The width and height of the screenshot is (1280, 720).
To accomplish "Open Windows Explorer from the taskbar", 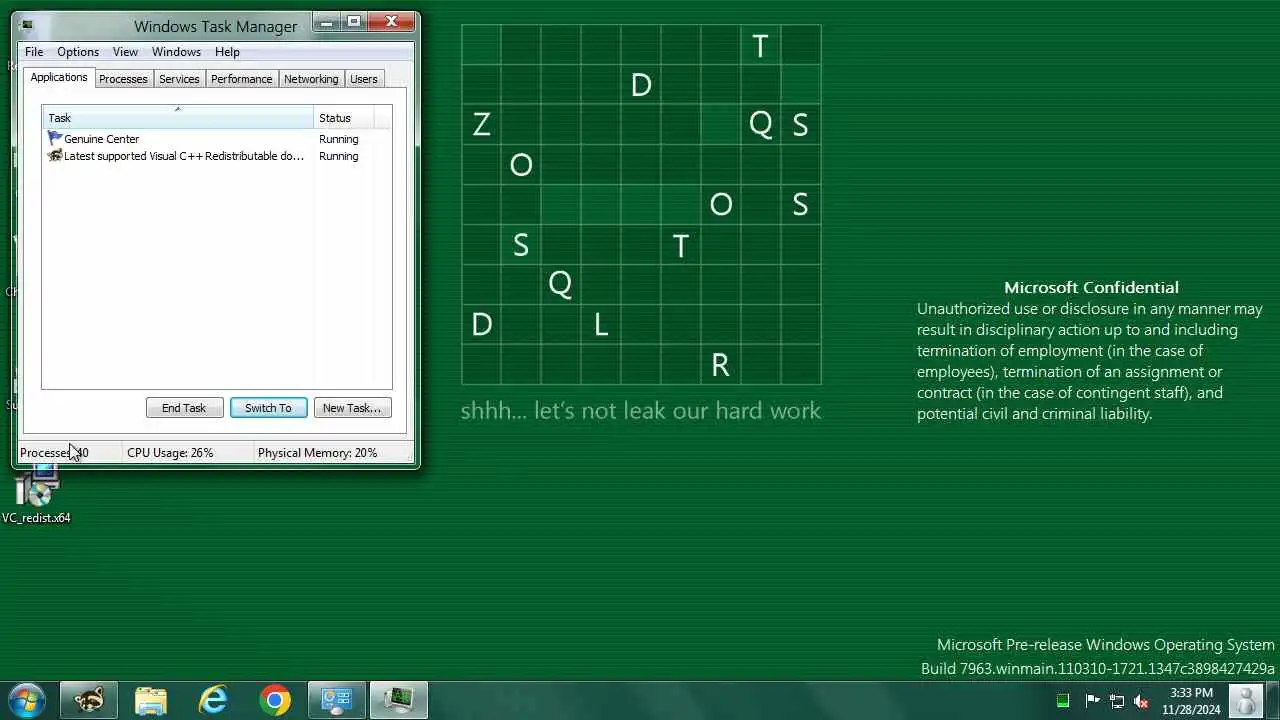I will click(x=151, y=700).
